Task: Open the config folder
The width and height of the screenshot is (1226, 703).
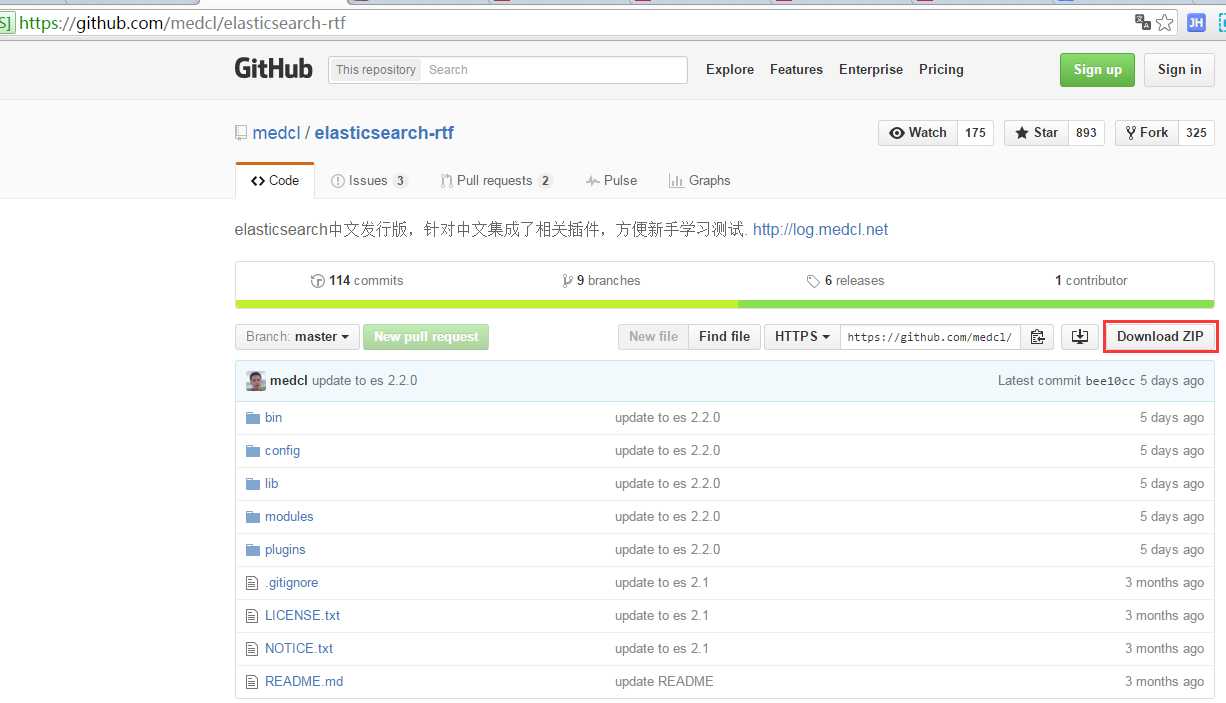Action: [x=282, y=450]
